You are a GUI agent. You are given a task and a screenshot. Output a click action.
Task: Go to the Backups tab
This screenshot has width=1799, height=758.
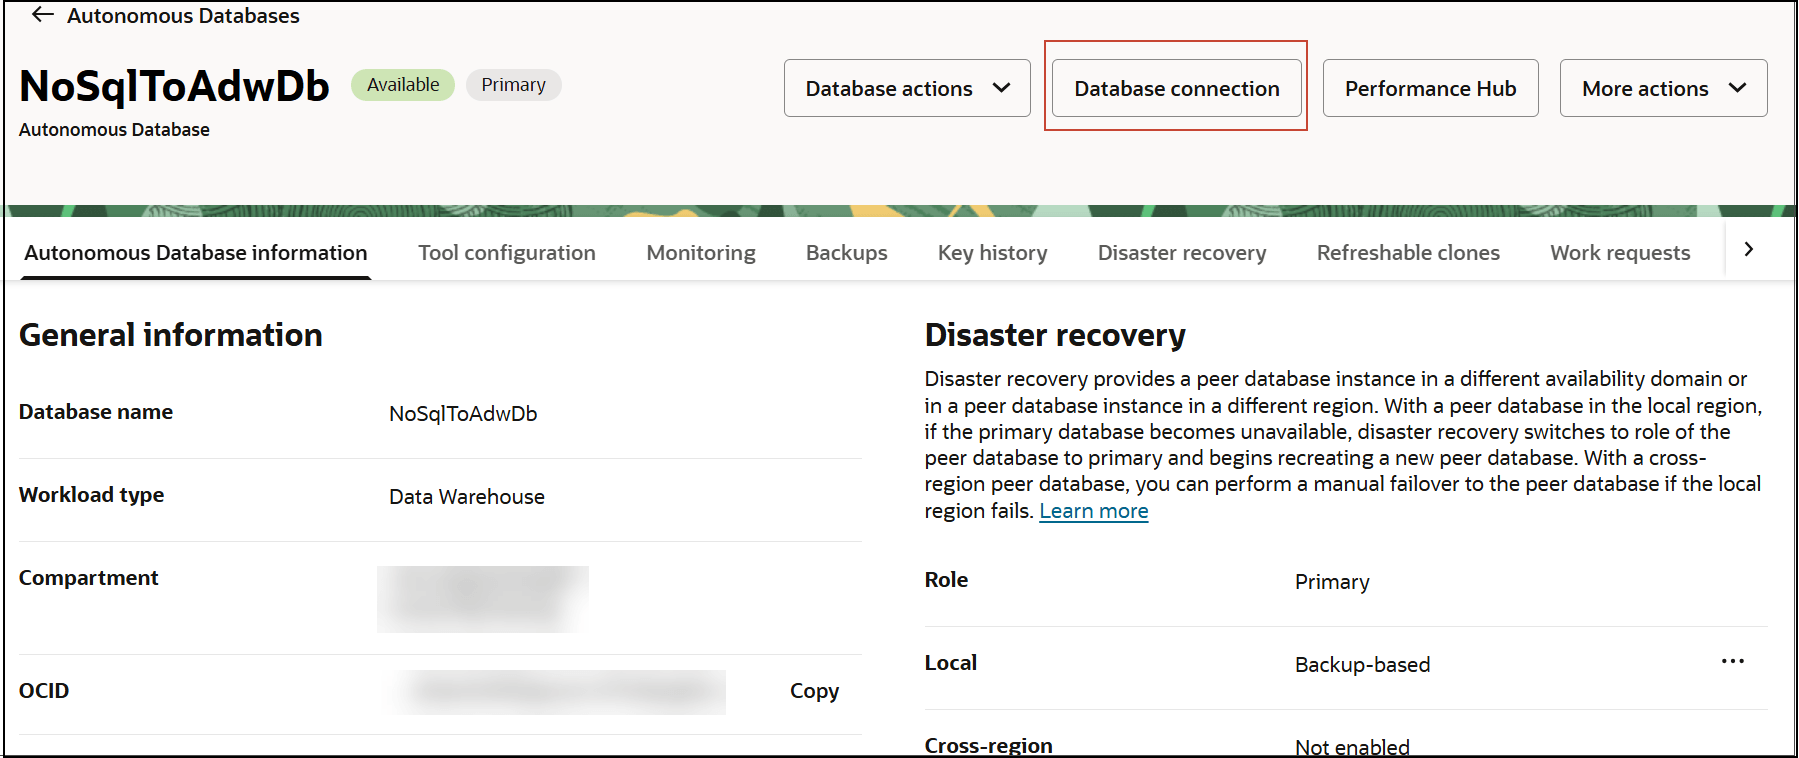click(847, 253)
